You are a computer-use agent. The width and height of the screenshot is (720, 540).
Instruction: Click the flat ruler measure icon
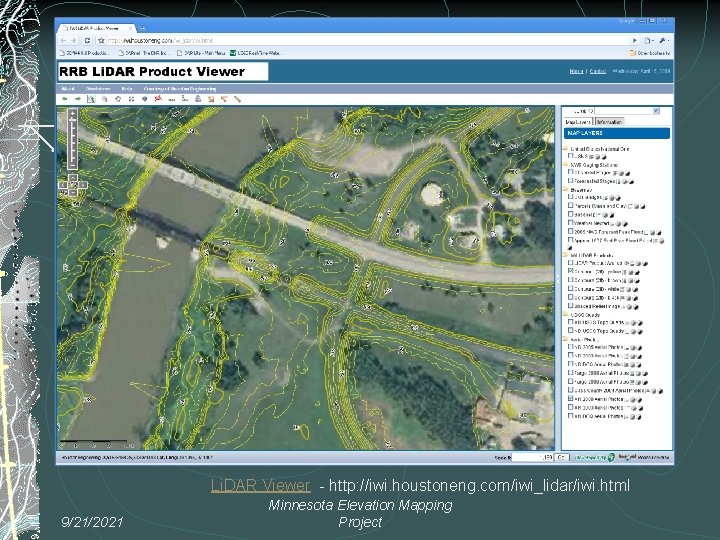[x=172, y=99]
